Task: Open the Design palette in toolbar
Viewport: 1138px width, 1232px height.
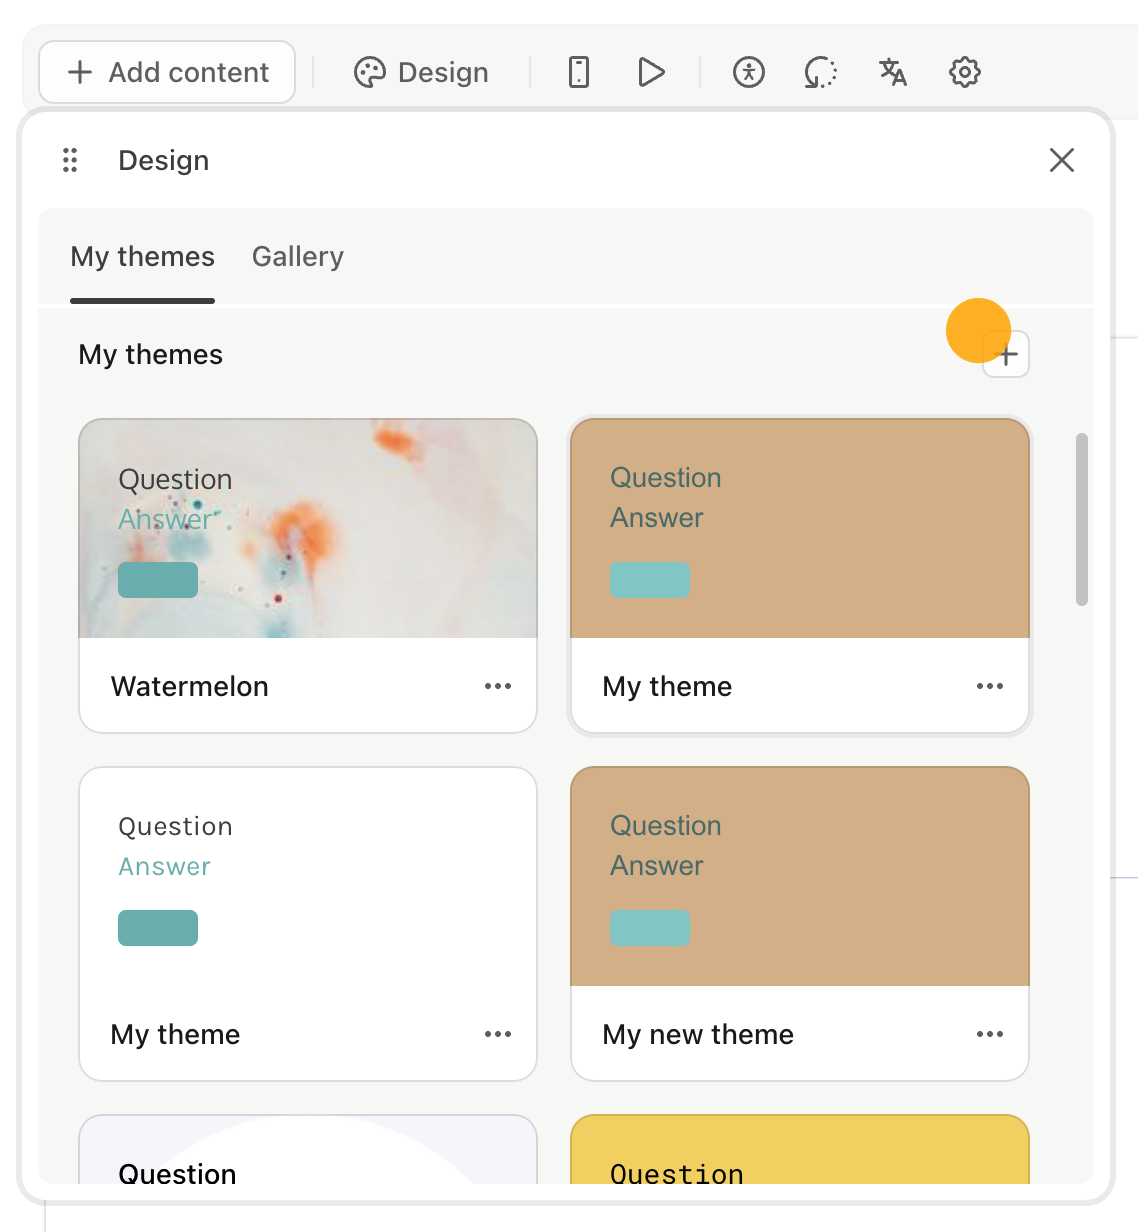Action: click(421, 72)
